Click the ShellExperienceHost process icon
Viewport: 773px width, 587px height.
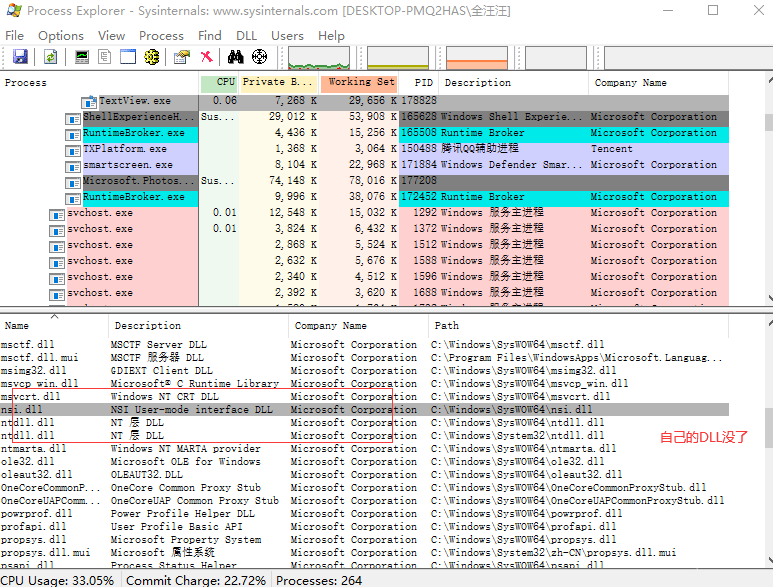tap(72, 119)
